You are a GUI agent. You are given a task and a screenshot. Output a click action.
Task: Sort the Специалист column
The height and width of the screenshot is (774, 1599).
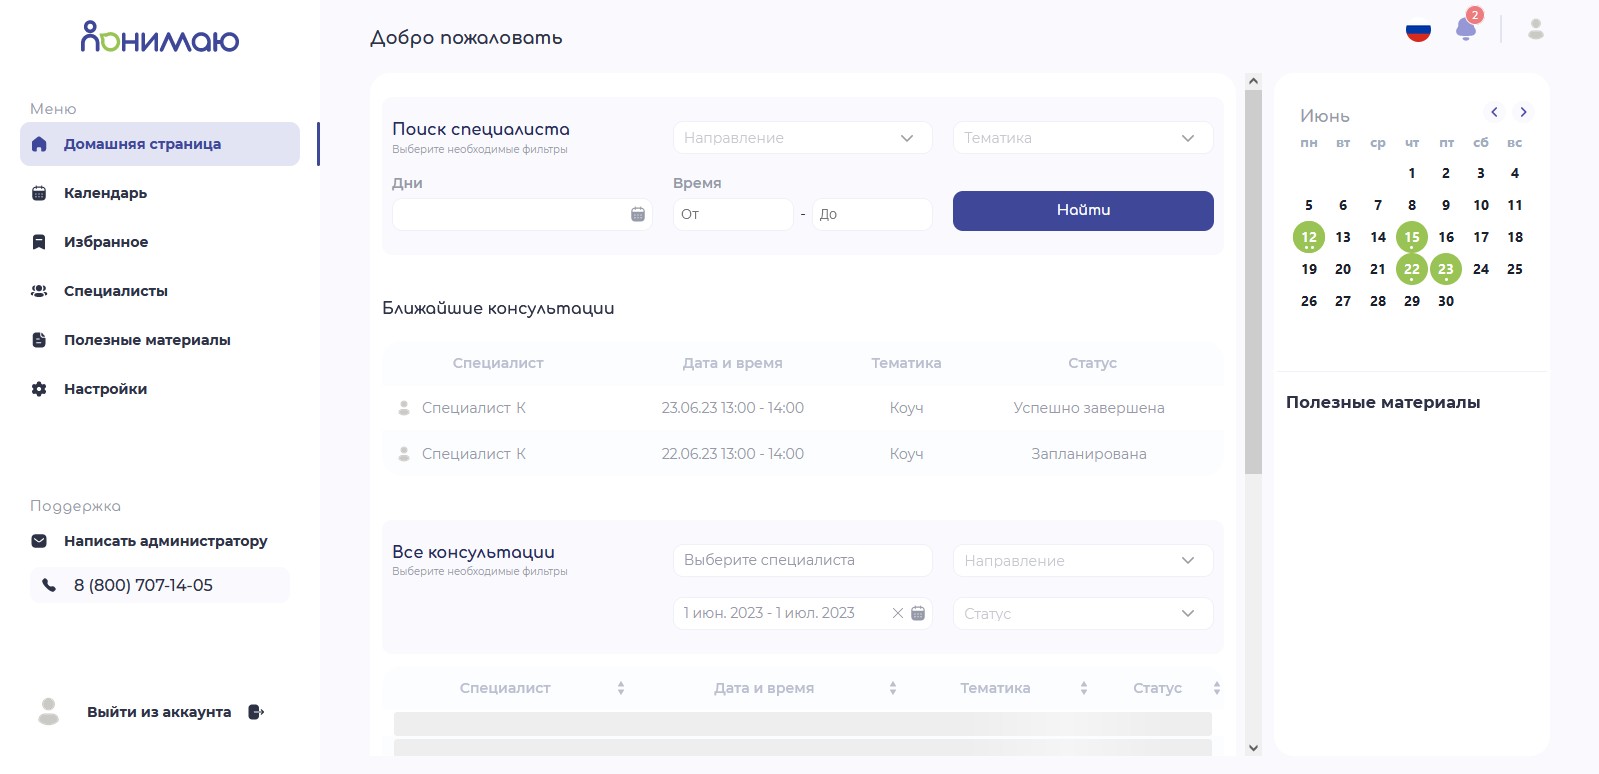click(621, 688)
